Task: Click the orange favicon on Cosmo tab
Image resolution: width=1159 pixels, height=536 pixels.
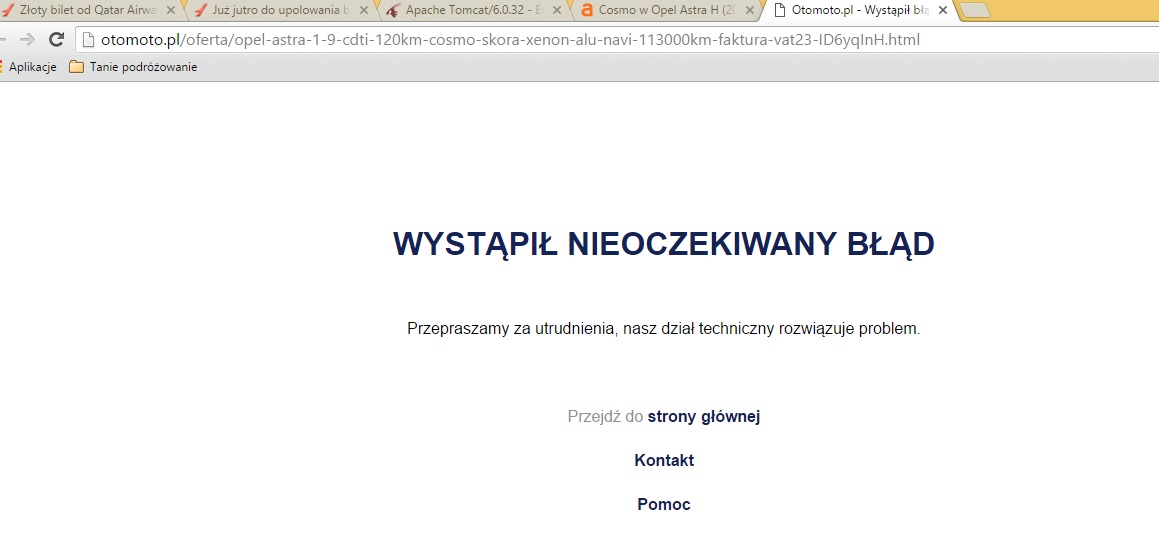Action: coord(587,10)
